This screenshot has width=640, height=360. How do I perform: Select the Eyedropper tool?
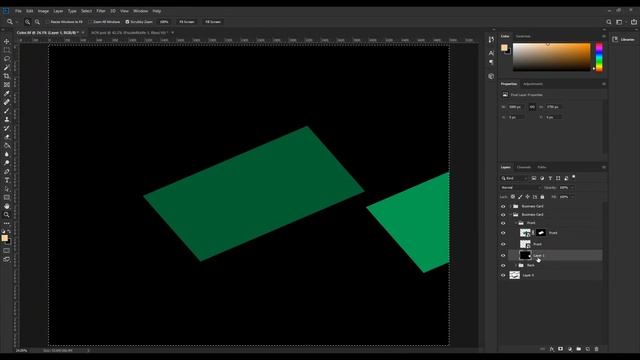coord(7,93)
